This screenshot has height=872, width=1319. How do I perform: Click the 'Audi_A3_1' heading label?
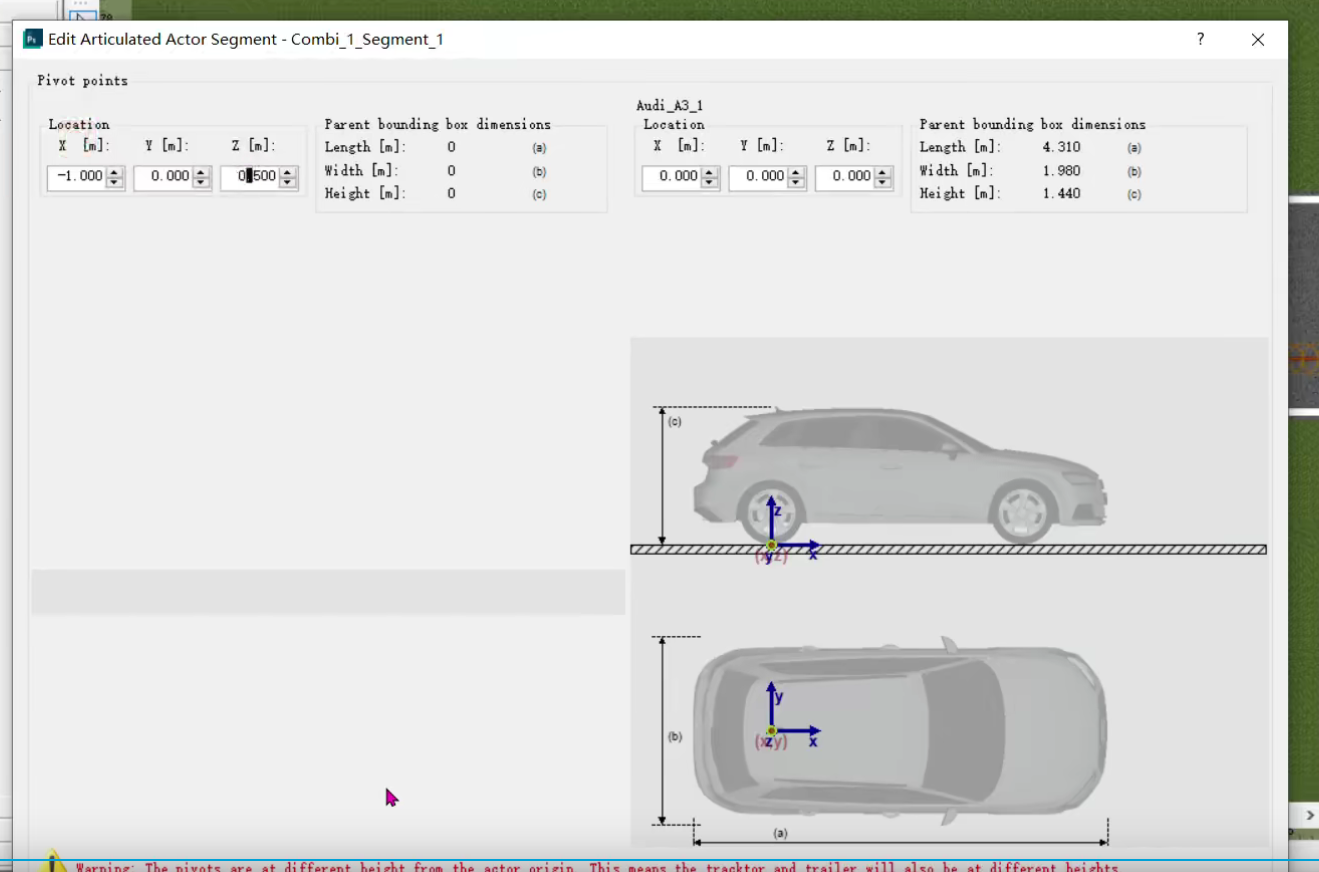click(670, 105)
